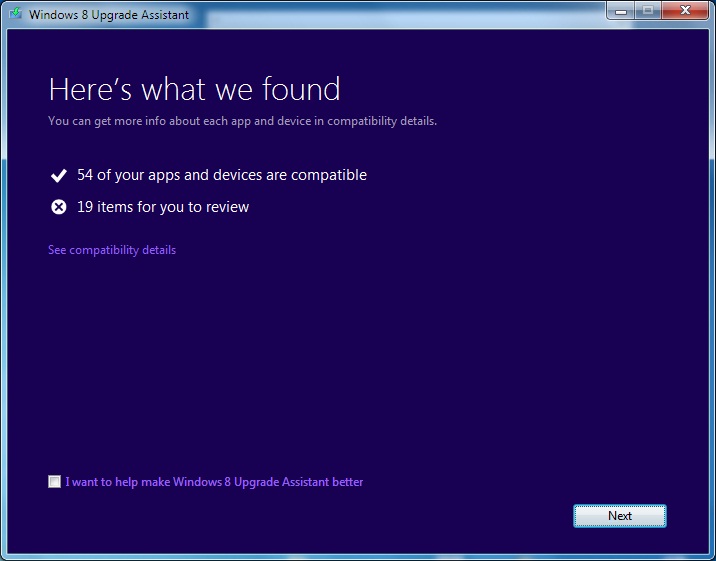Viewport: 716px width, 561px height.
Task: Select the '54 of your apps and devices are compatible' text
Action: pyautogui.click(x=222, y=175)
